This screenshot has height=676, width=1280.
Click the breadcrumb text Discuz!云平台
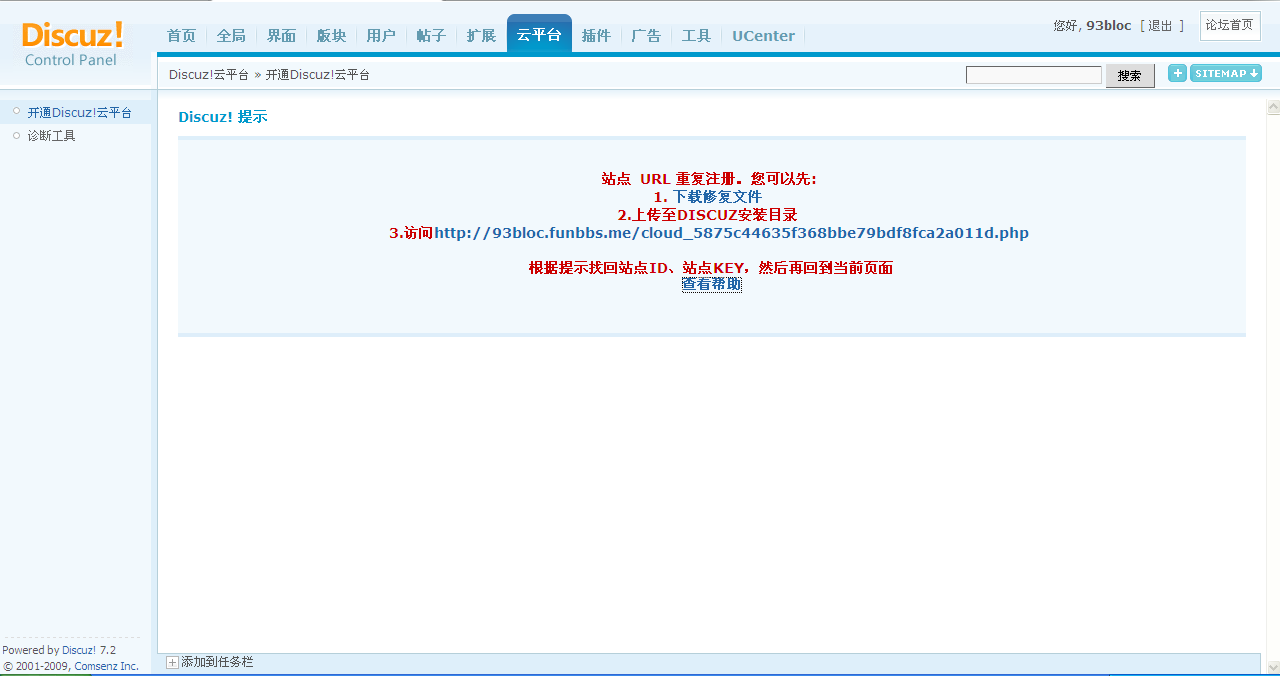point(209,75)
